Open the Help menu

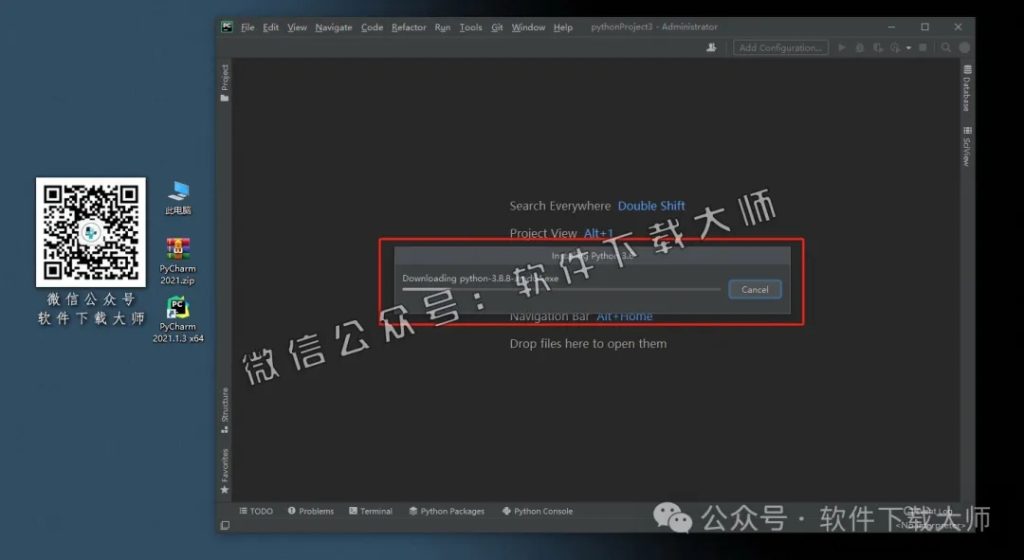click(563, 27)
